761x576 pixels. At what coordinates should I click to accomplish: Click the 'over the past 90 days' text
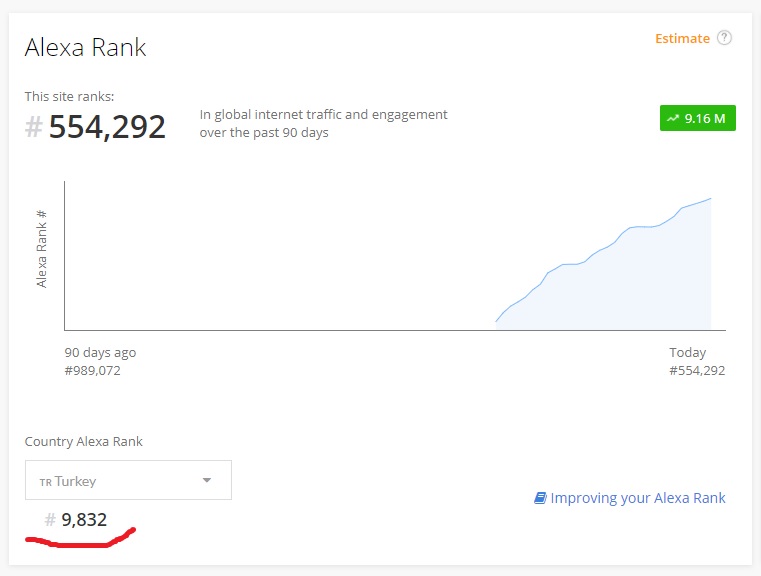(264, 132)
